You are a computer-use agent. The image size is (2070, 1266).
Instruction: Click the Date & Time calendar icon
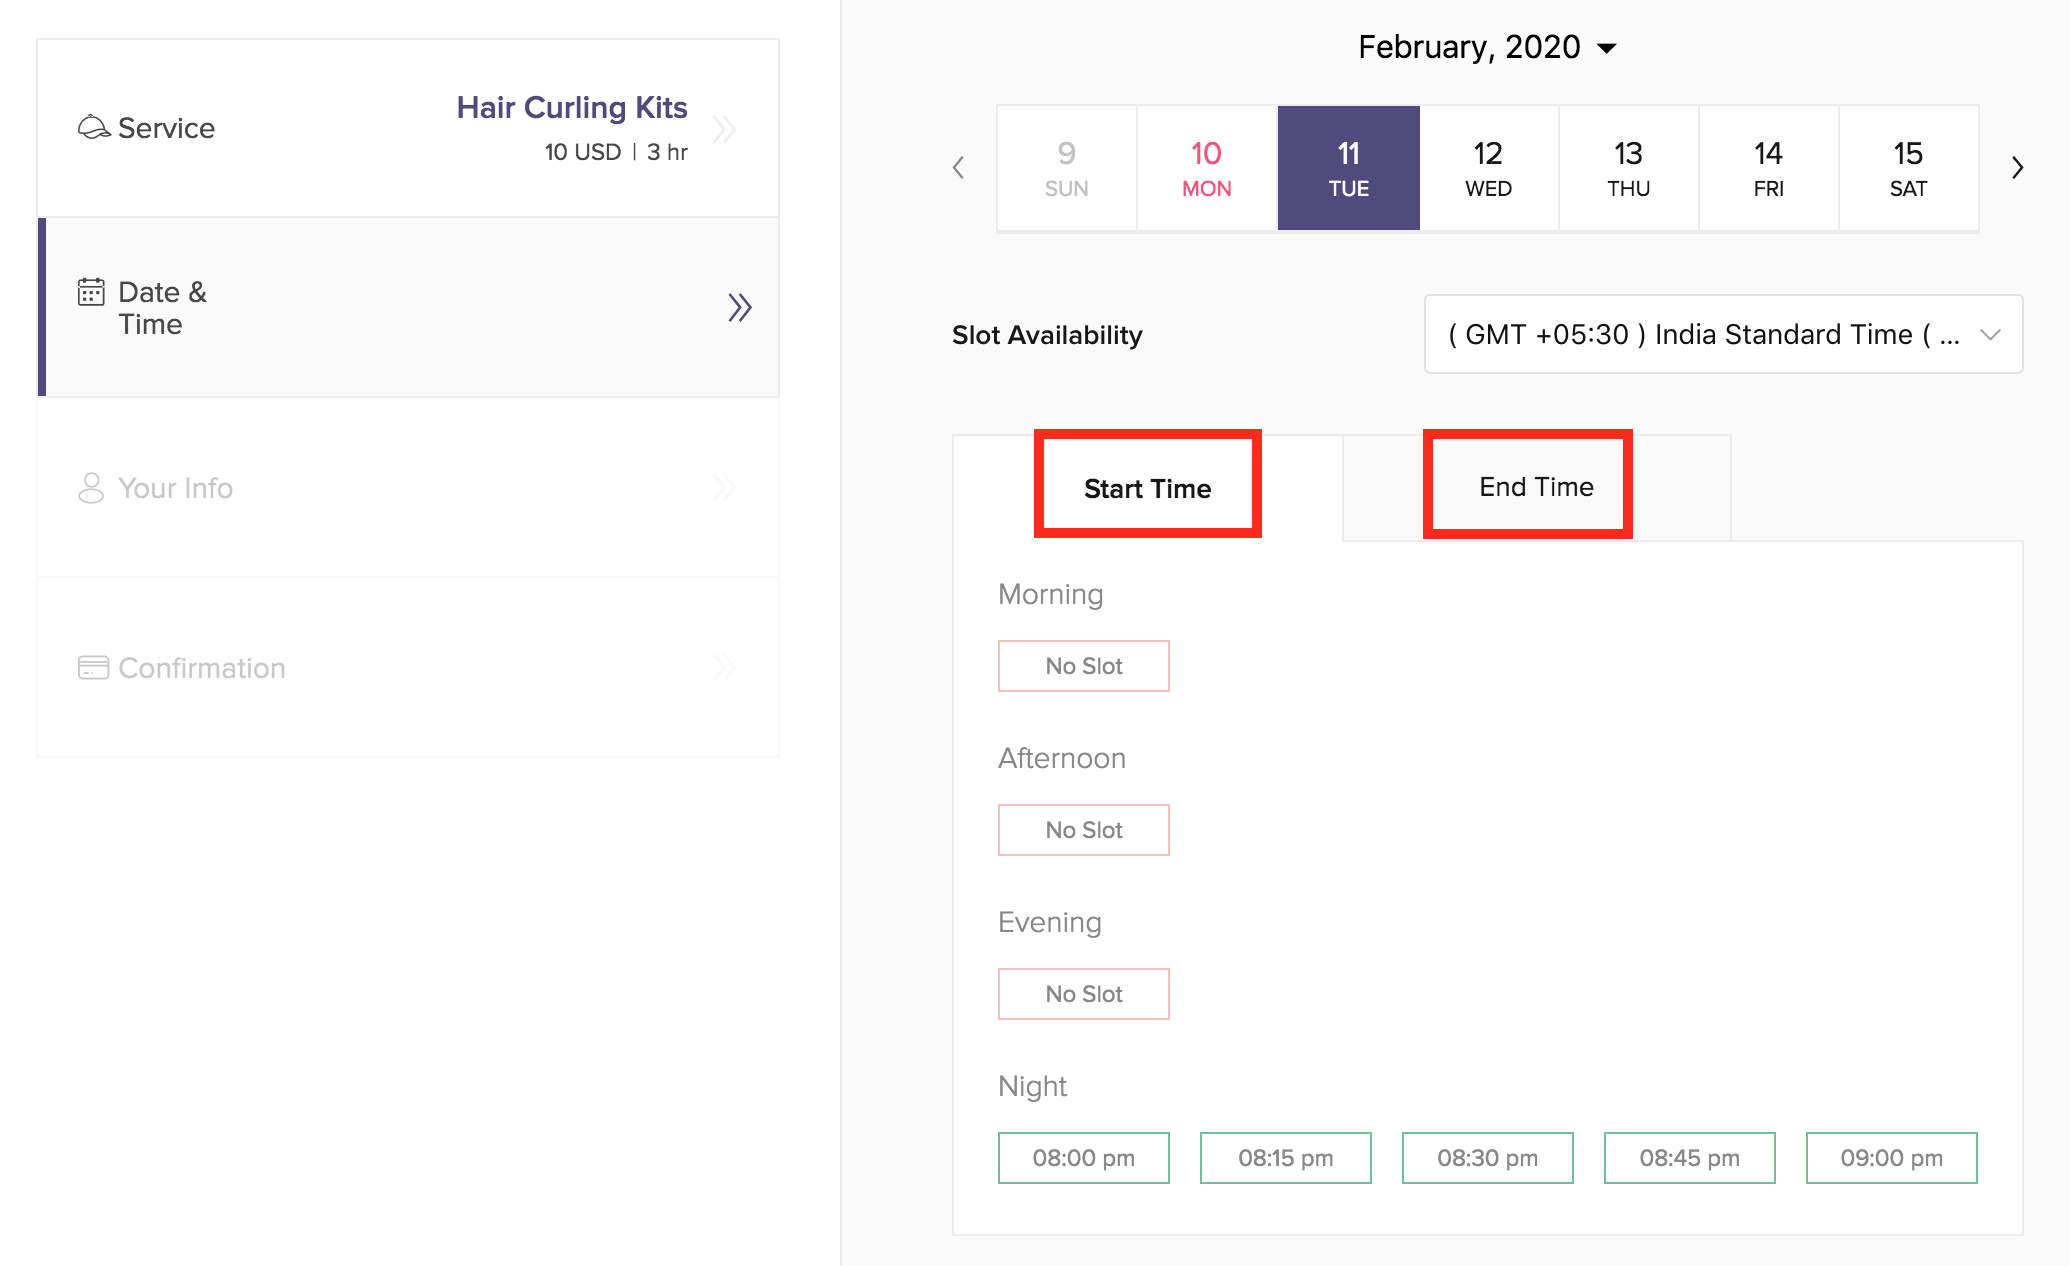pos(91,292)
